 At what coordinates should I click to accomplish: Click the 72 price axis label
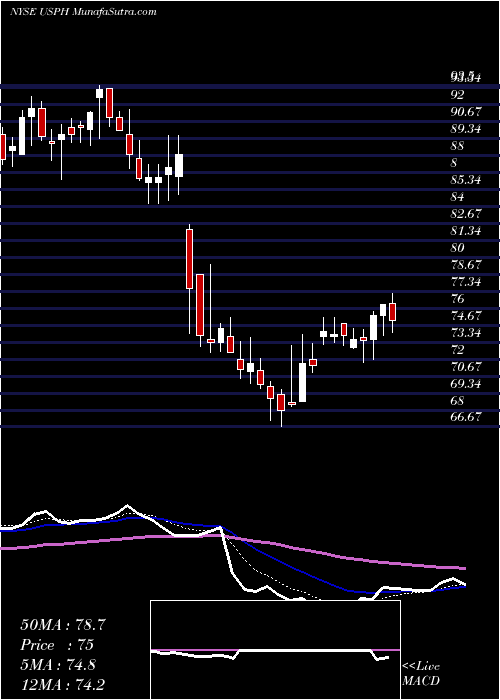coord(457,350)
